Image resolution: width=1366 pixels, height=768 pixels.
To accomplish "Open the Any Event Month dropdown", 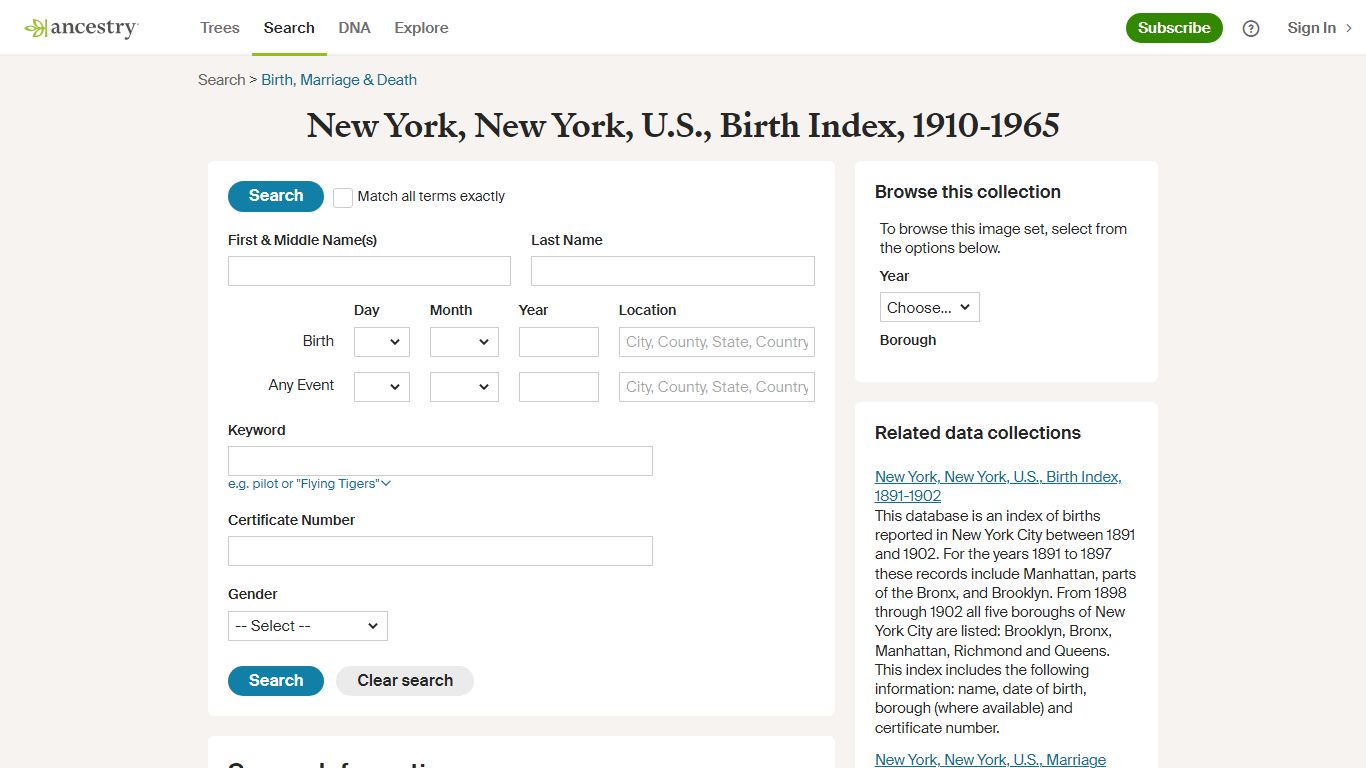I will [464, 387].
